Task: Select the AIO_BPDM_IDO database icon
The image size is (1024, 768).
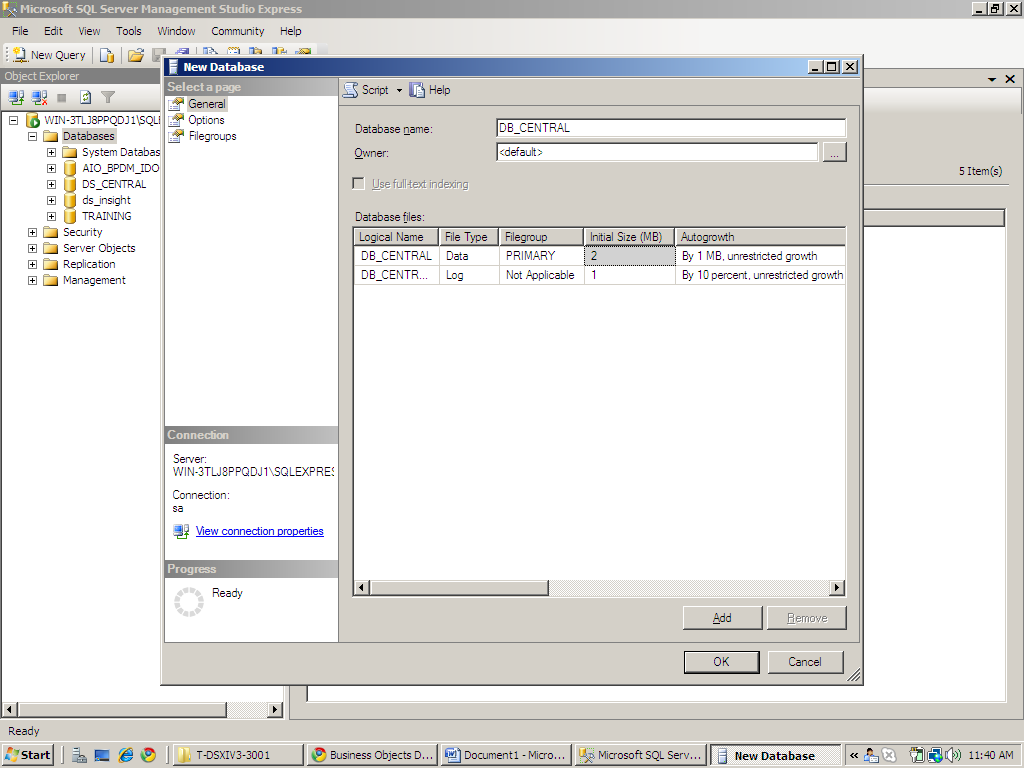Action: click(70, 168)
